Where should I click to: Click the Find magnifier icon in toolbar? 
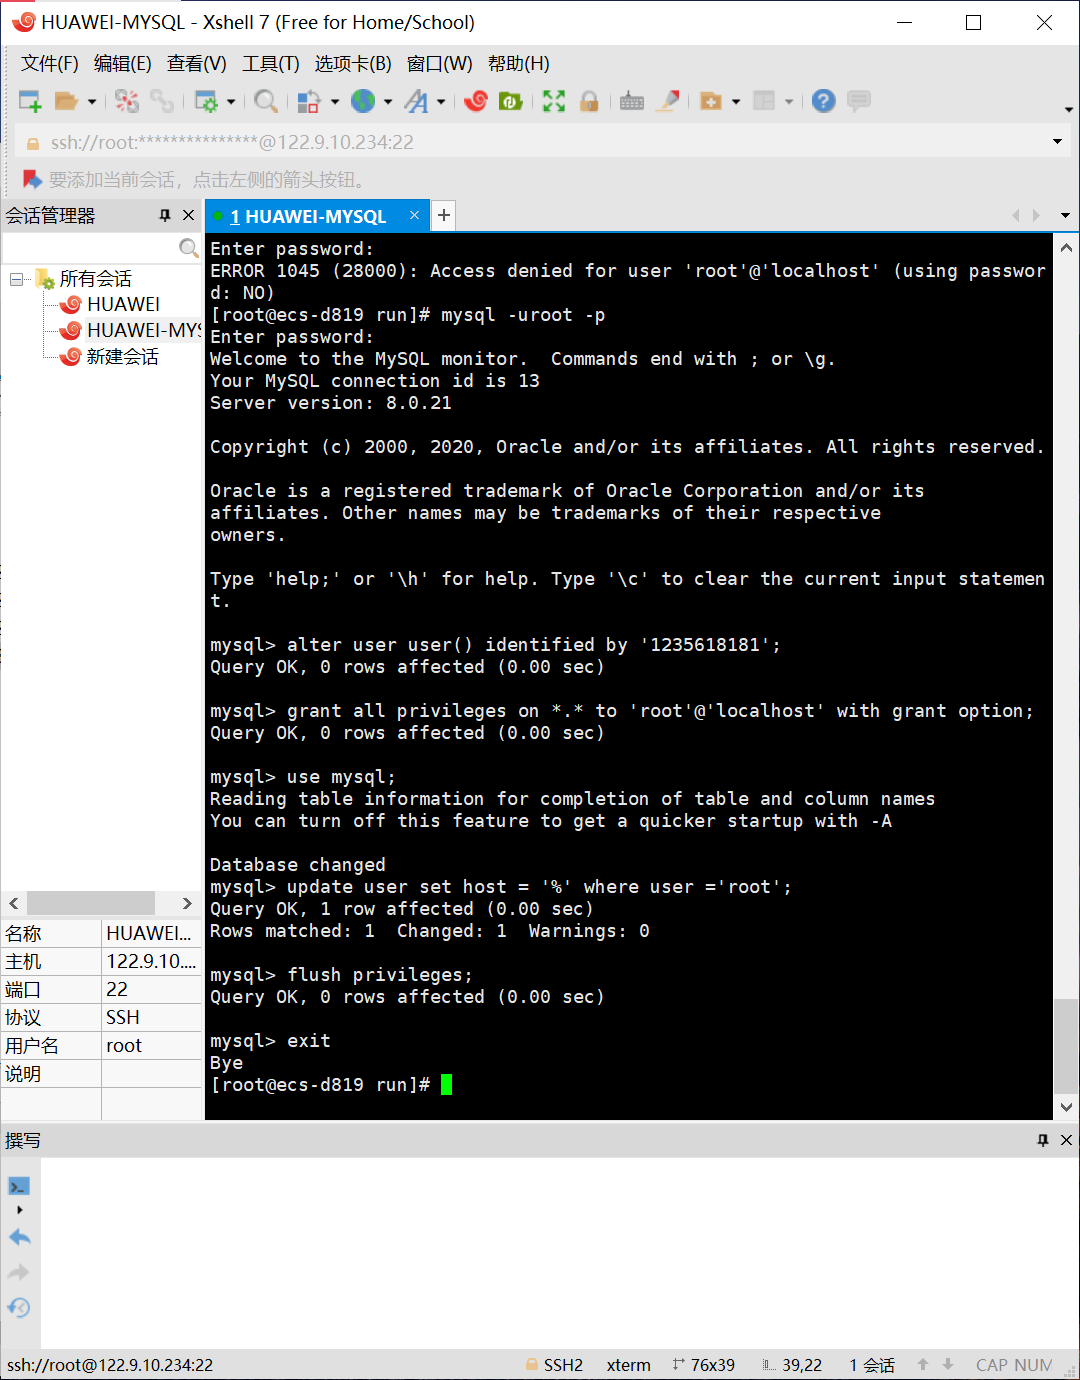pyautogui.click(x=266, y=101)
